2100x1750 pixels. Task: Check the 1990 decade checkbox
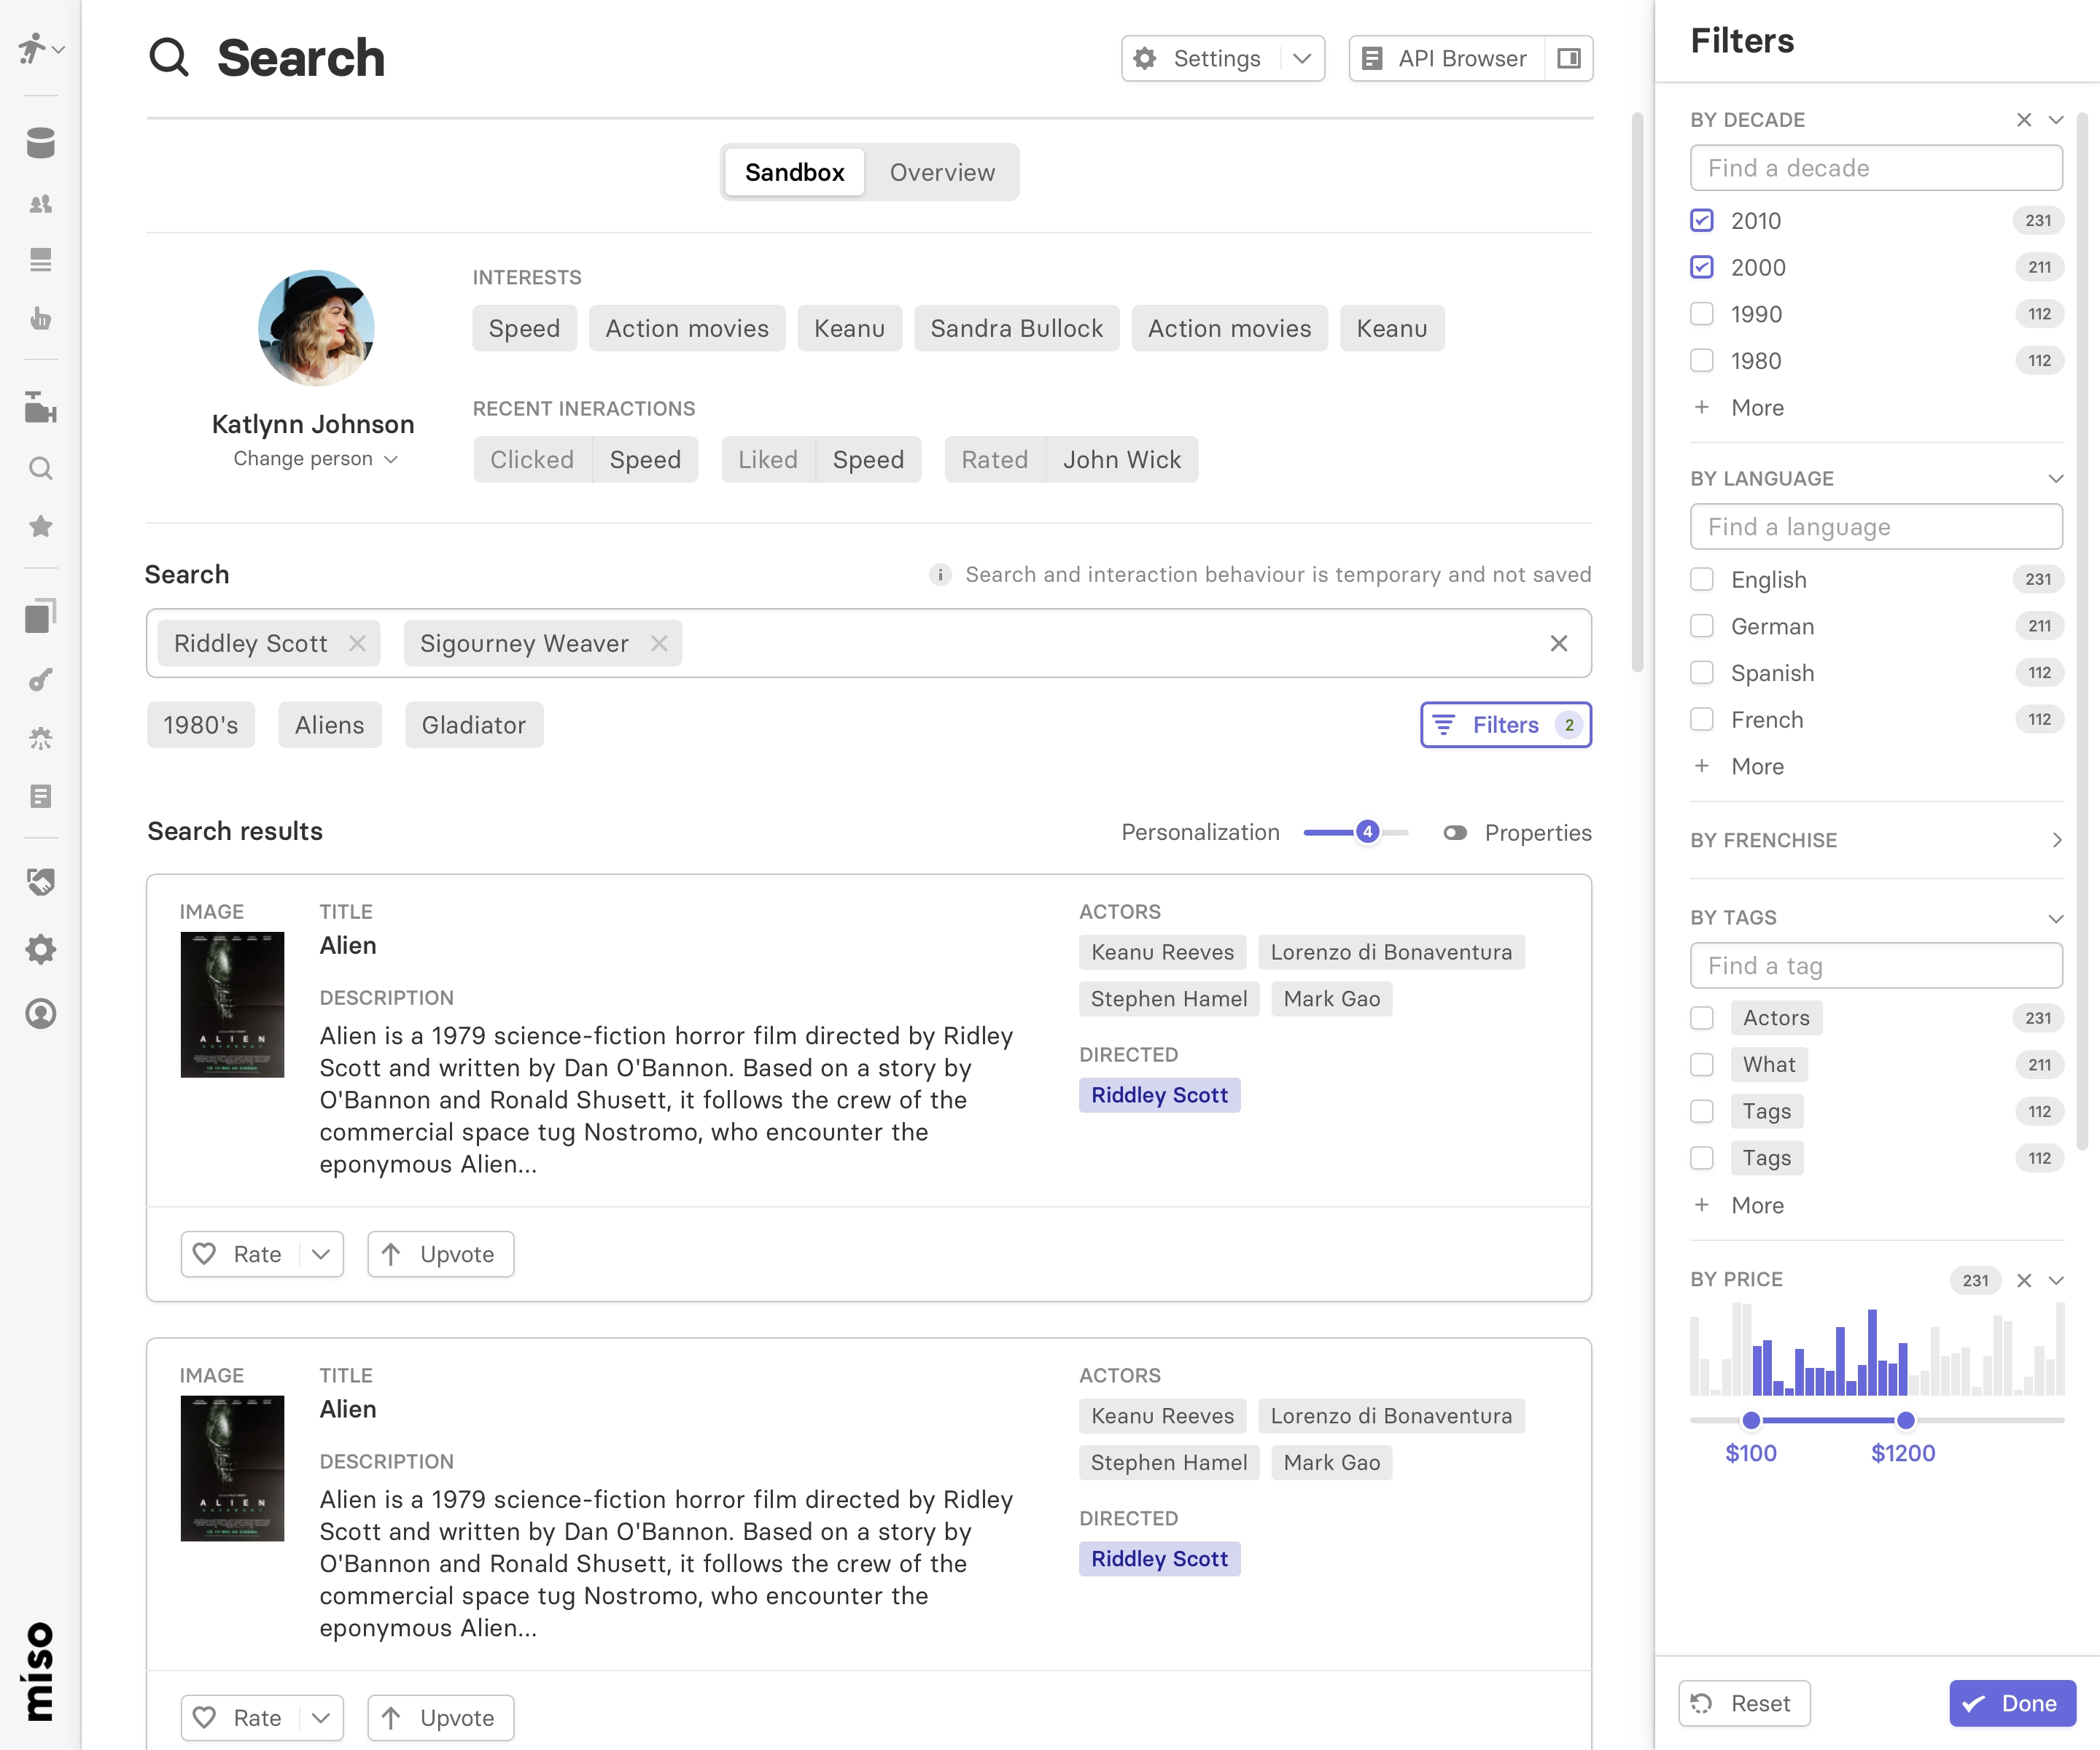point(1702,314)
